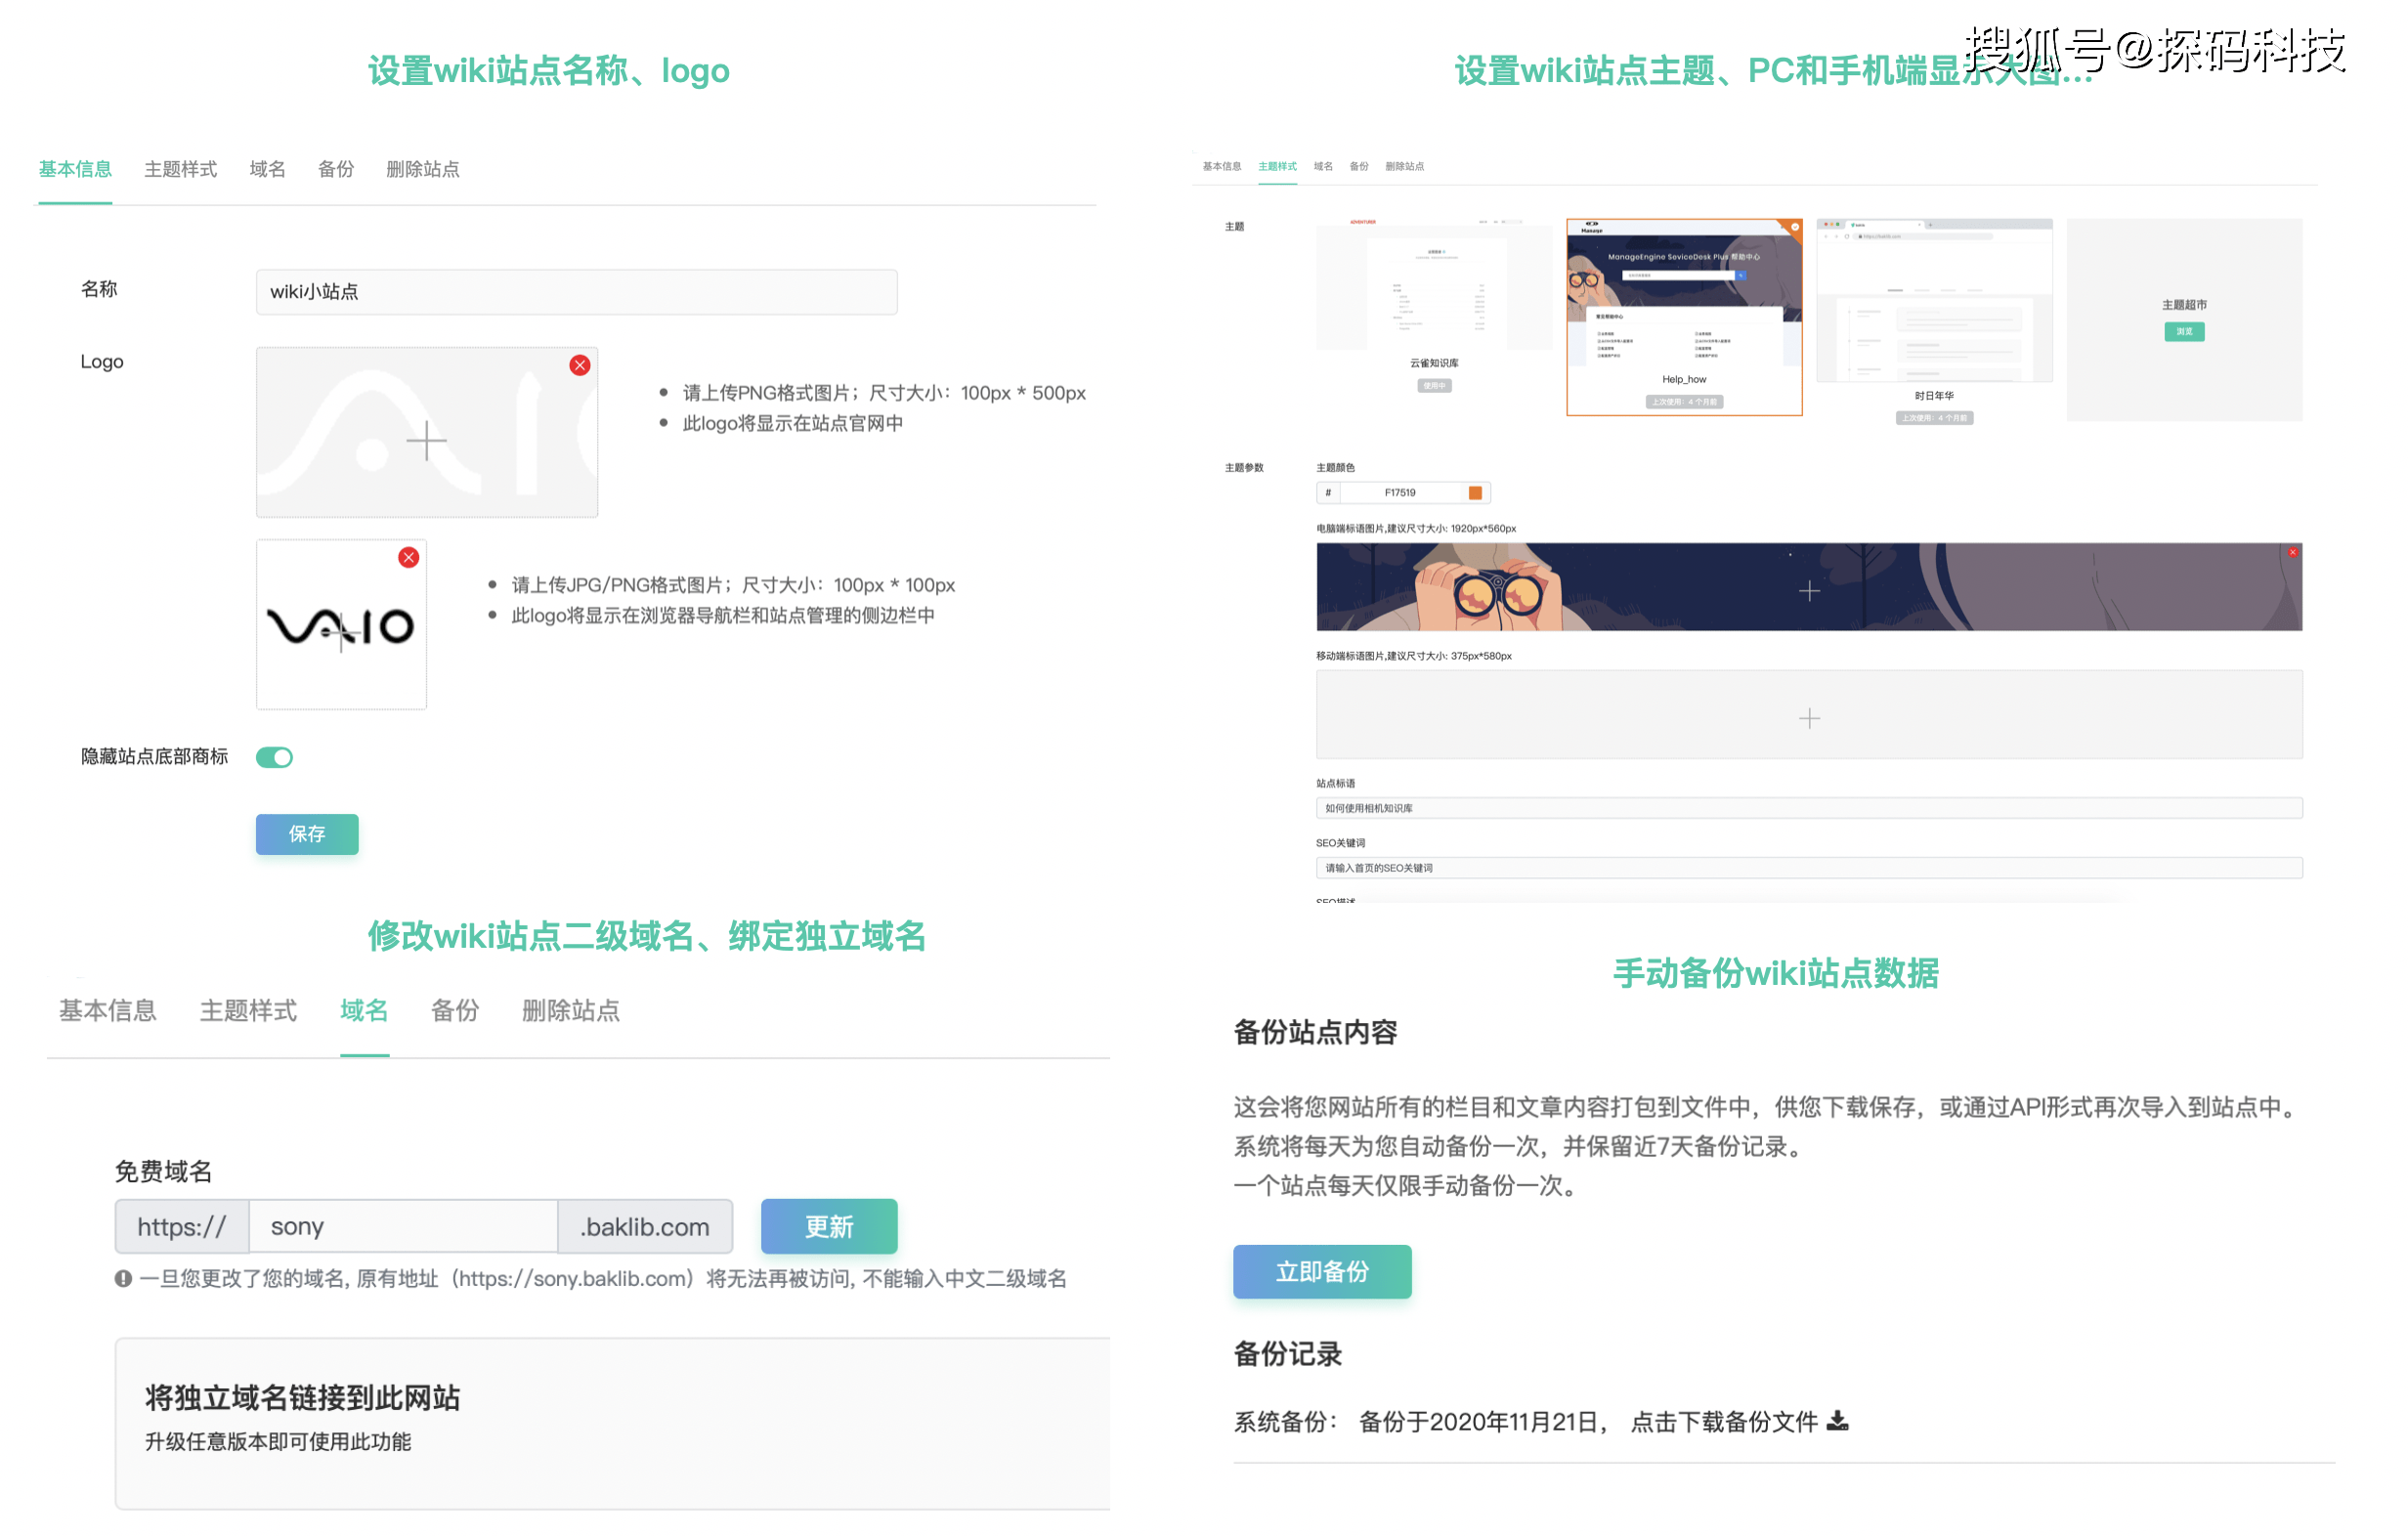This screenshot has width=2408, height=1536.
Task: Open the orange theme color swatch
Action: [x=1475, y=492]
